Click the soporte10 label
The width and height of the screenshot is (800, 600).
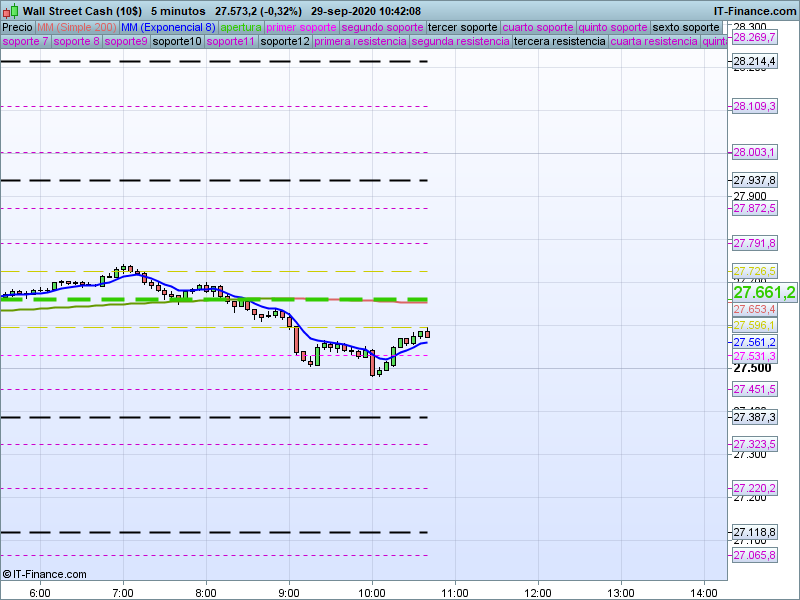tap(177, 41)
